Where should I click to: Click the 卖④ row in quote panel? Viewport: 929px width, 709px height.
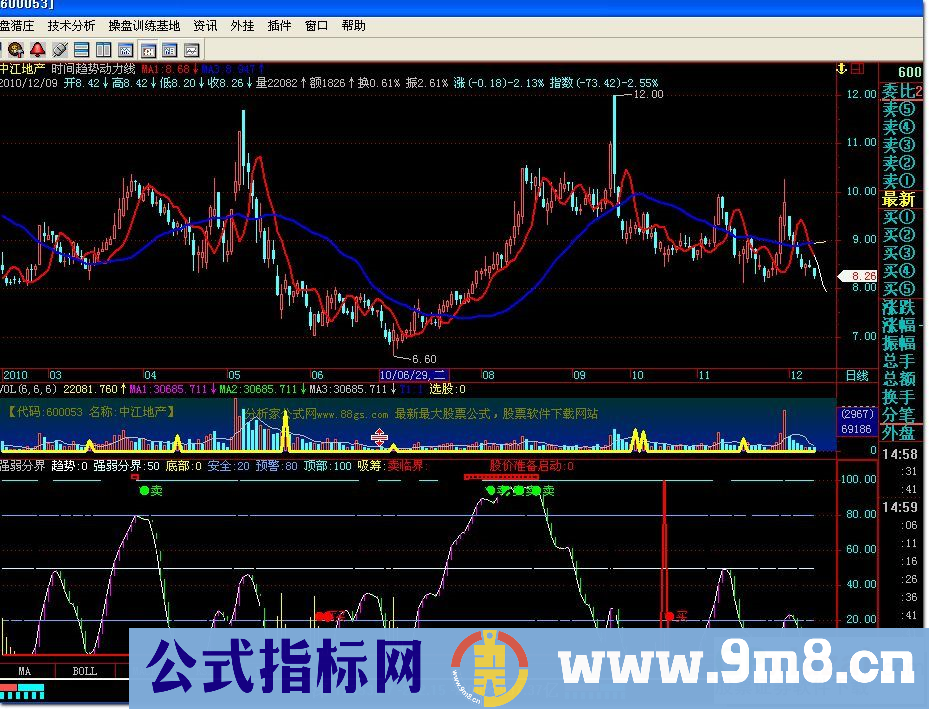[x=899, y=127]
